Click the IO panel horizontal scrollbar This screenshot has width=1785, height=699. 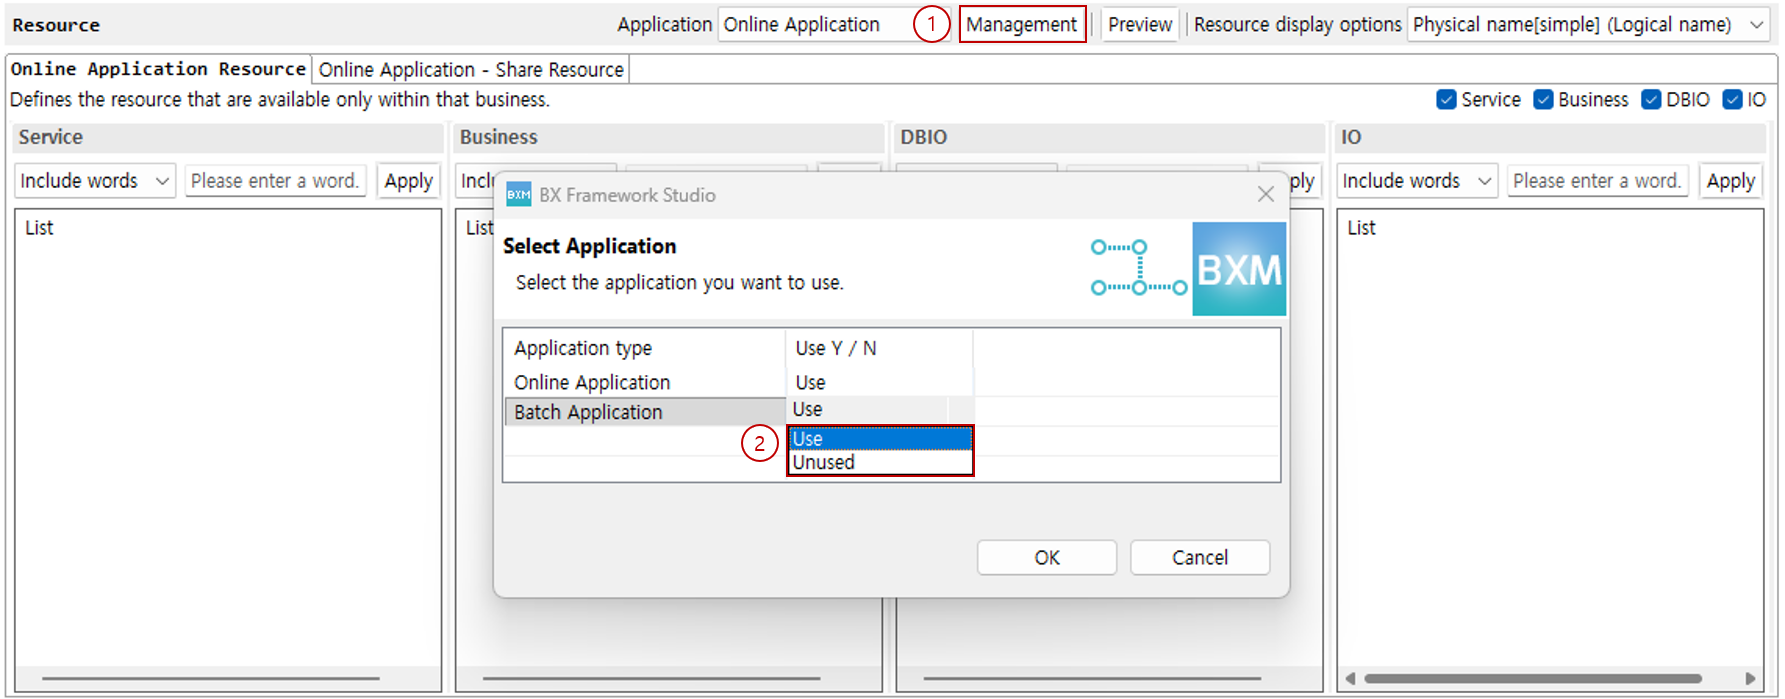1532,678
